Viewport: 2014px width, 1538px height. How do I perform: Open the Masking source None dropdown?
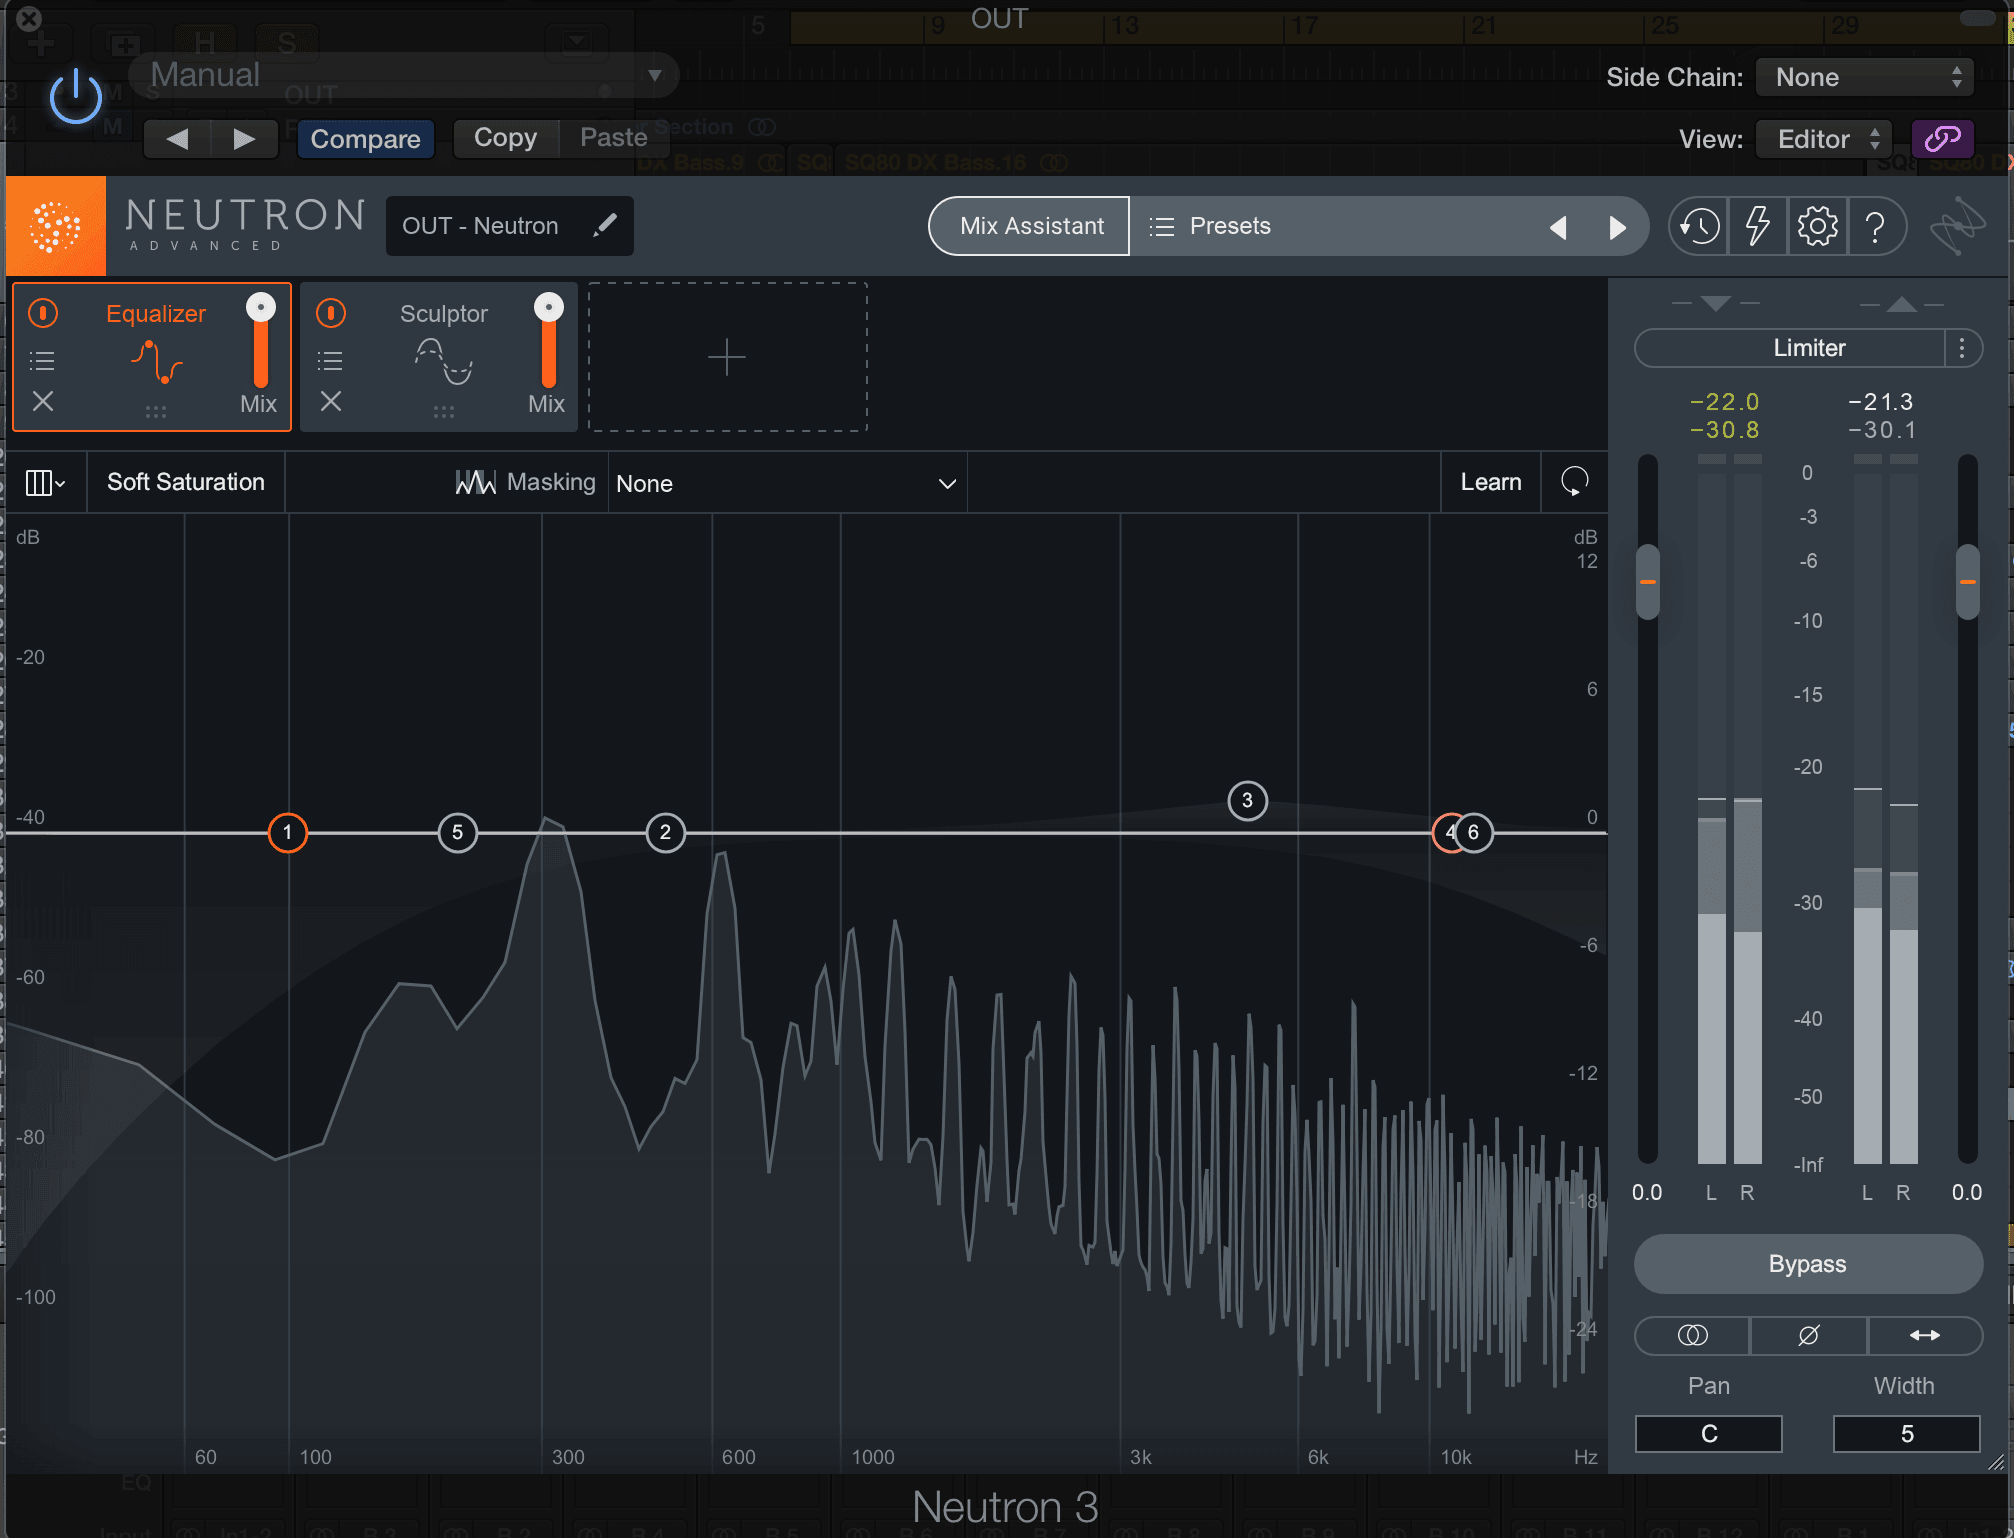pyautogui.click(x=787, y=483)
